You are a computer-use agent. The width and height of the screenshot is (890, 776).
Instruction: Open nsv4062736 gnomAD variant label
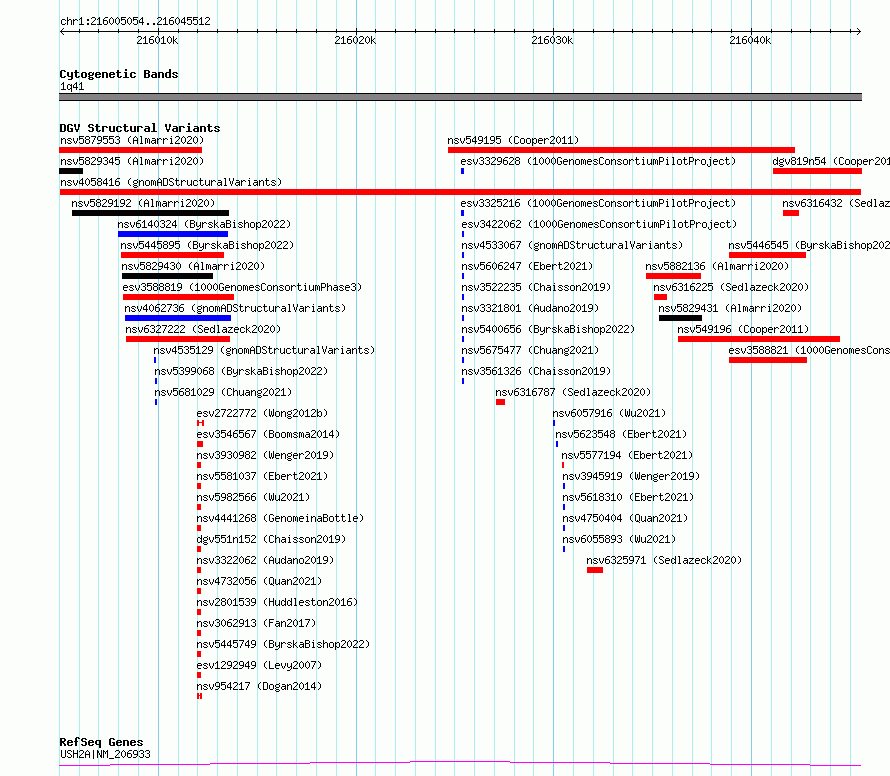tap(235, 308)
